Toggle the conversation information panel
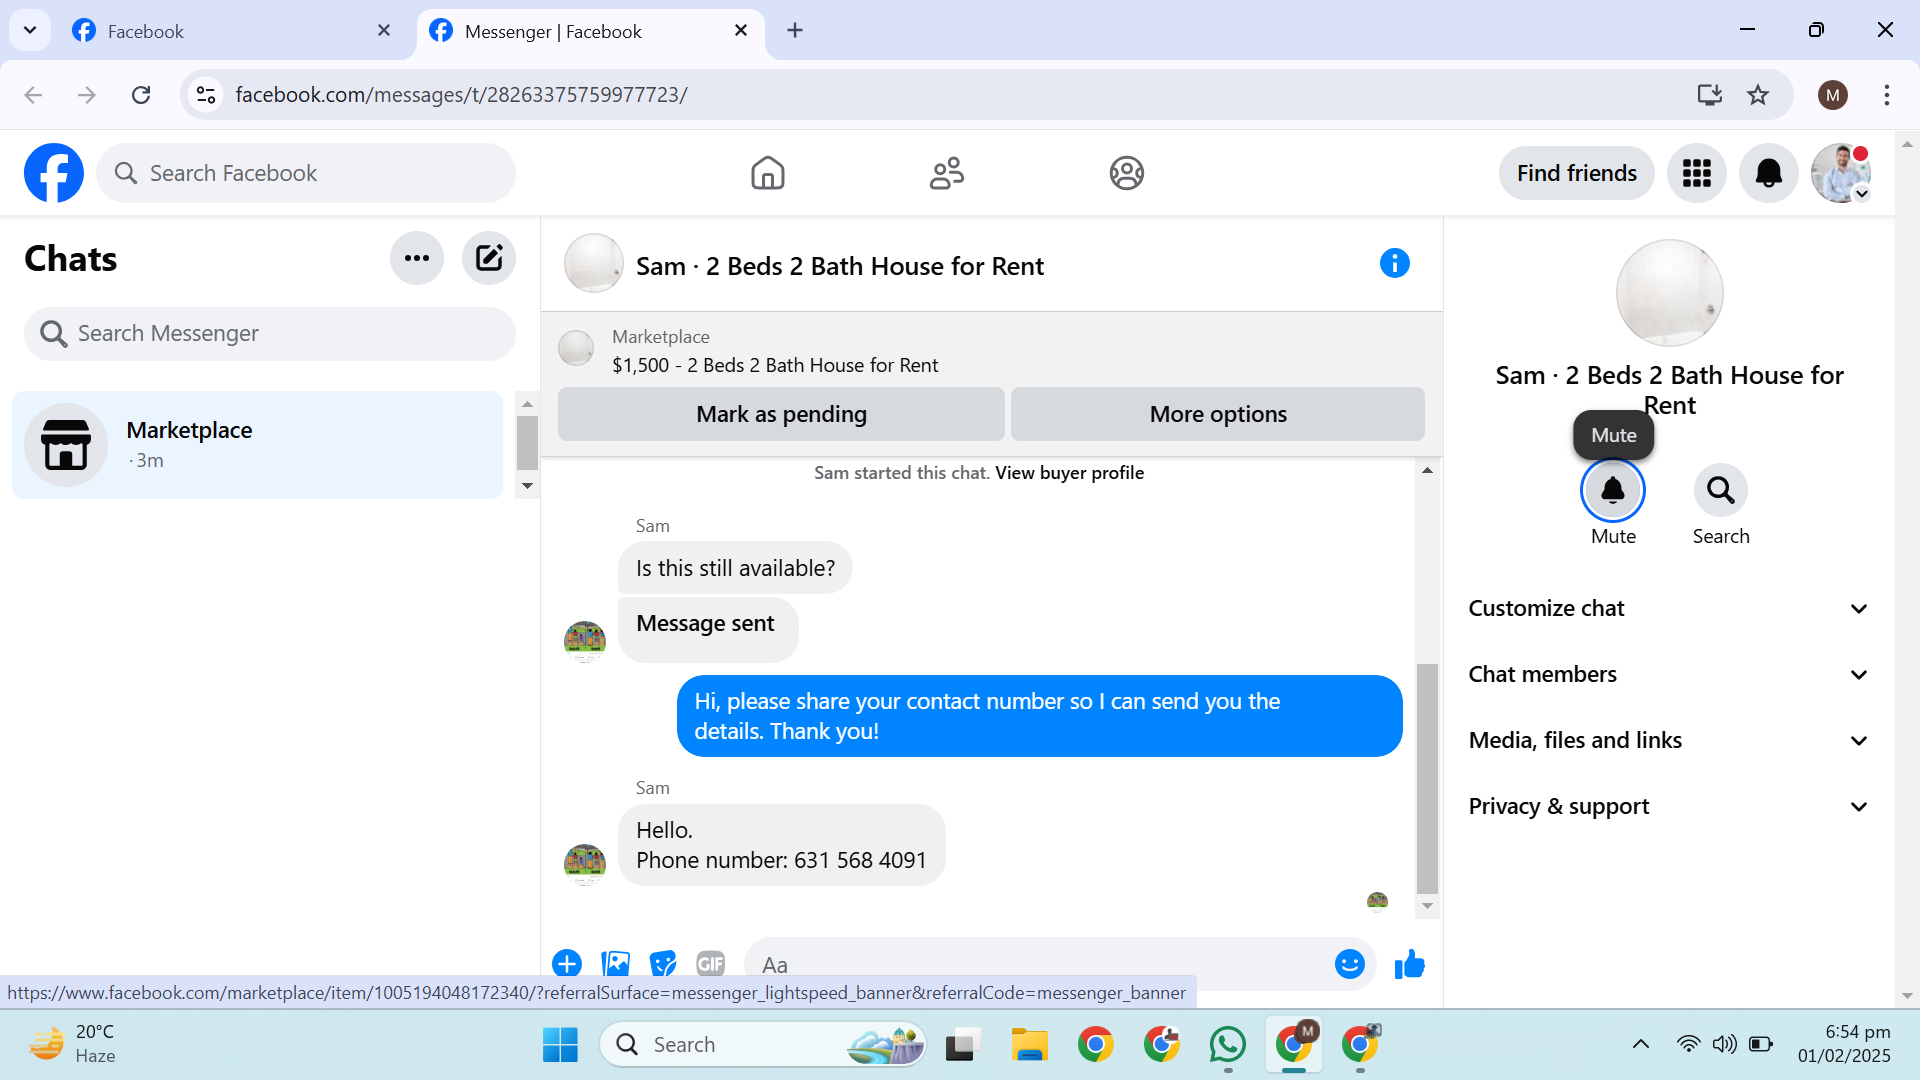Viewport: 1920px width, 1080px height. pos(1394,264)
